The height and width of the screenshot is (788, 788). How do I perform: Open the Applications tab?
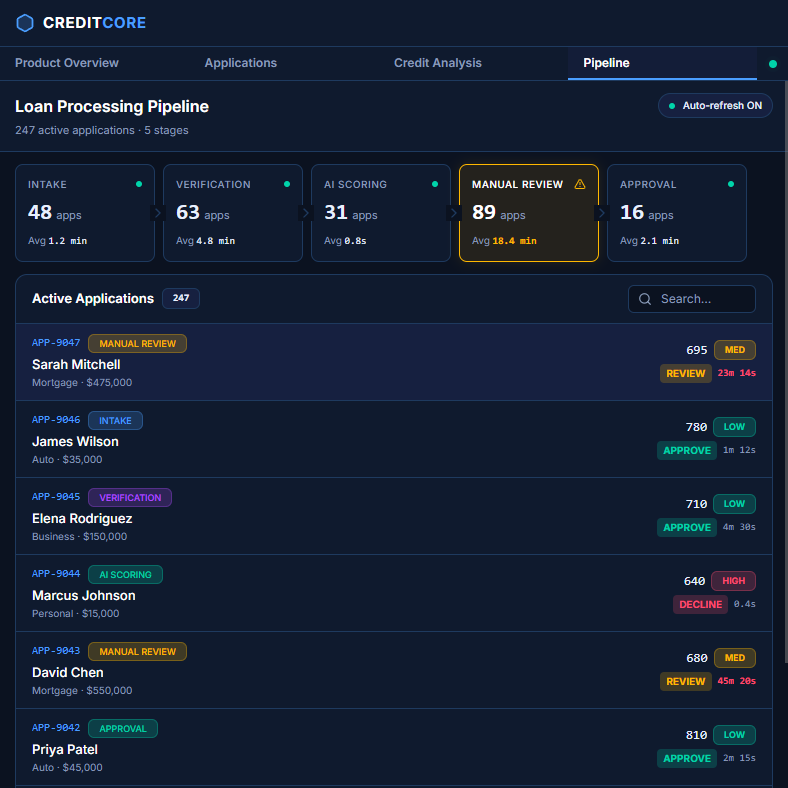240,63
